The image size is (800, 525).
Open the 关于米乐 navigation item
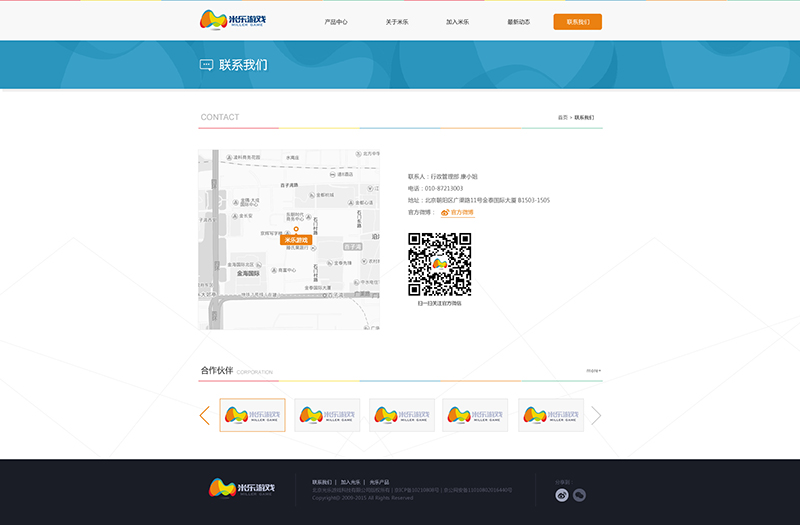396,22
